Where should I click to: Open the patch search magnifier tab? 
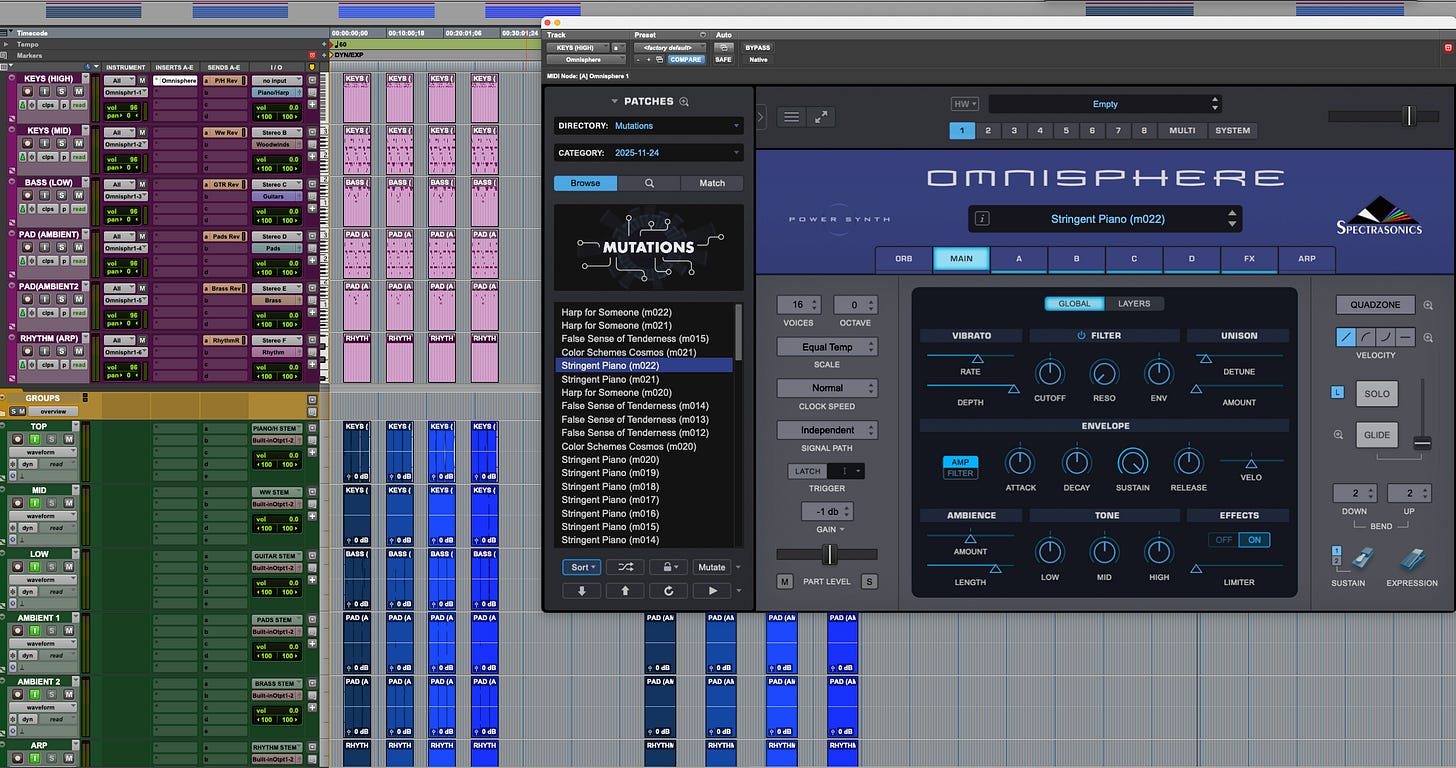tap(649, 183)
